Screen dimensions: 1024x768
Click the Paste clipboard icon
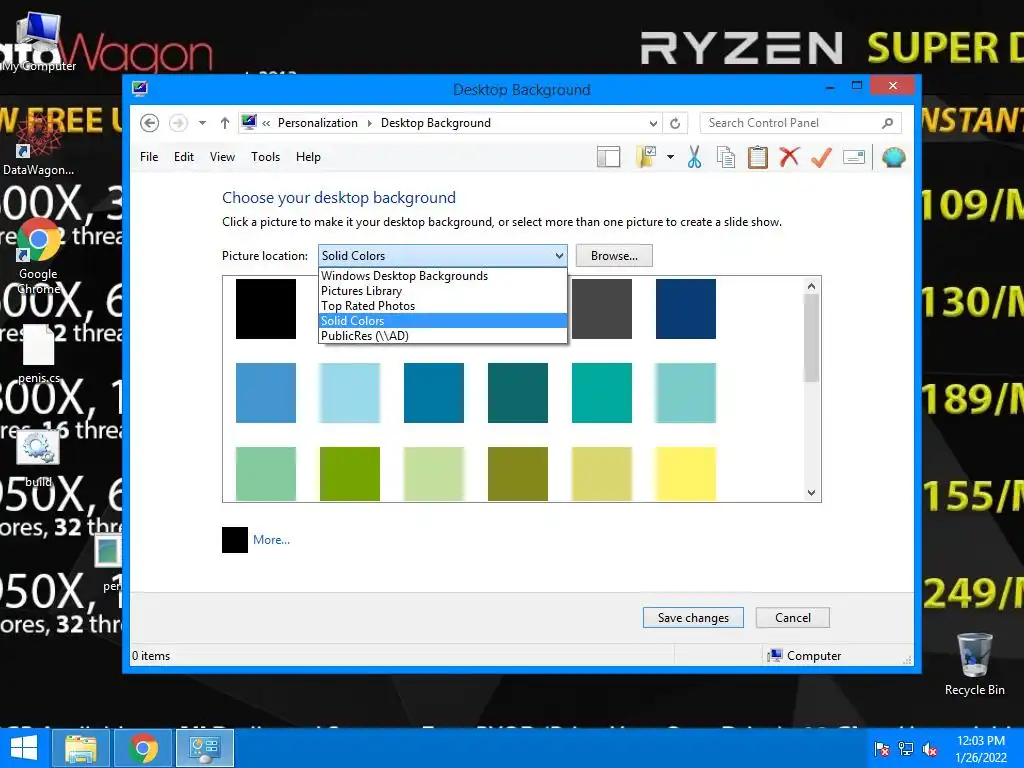pos(758,157)
